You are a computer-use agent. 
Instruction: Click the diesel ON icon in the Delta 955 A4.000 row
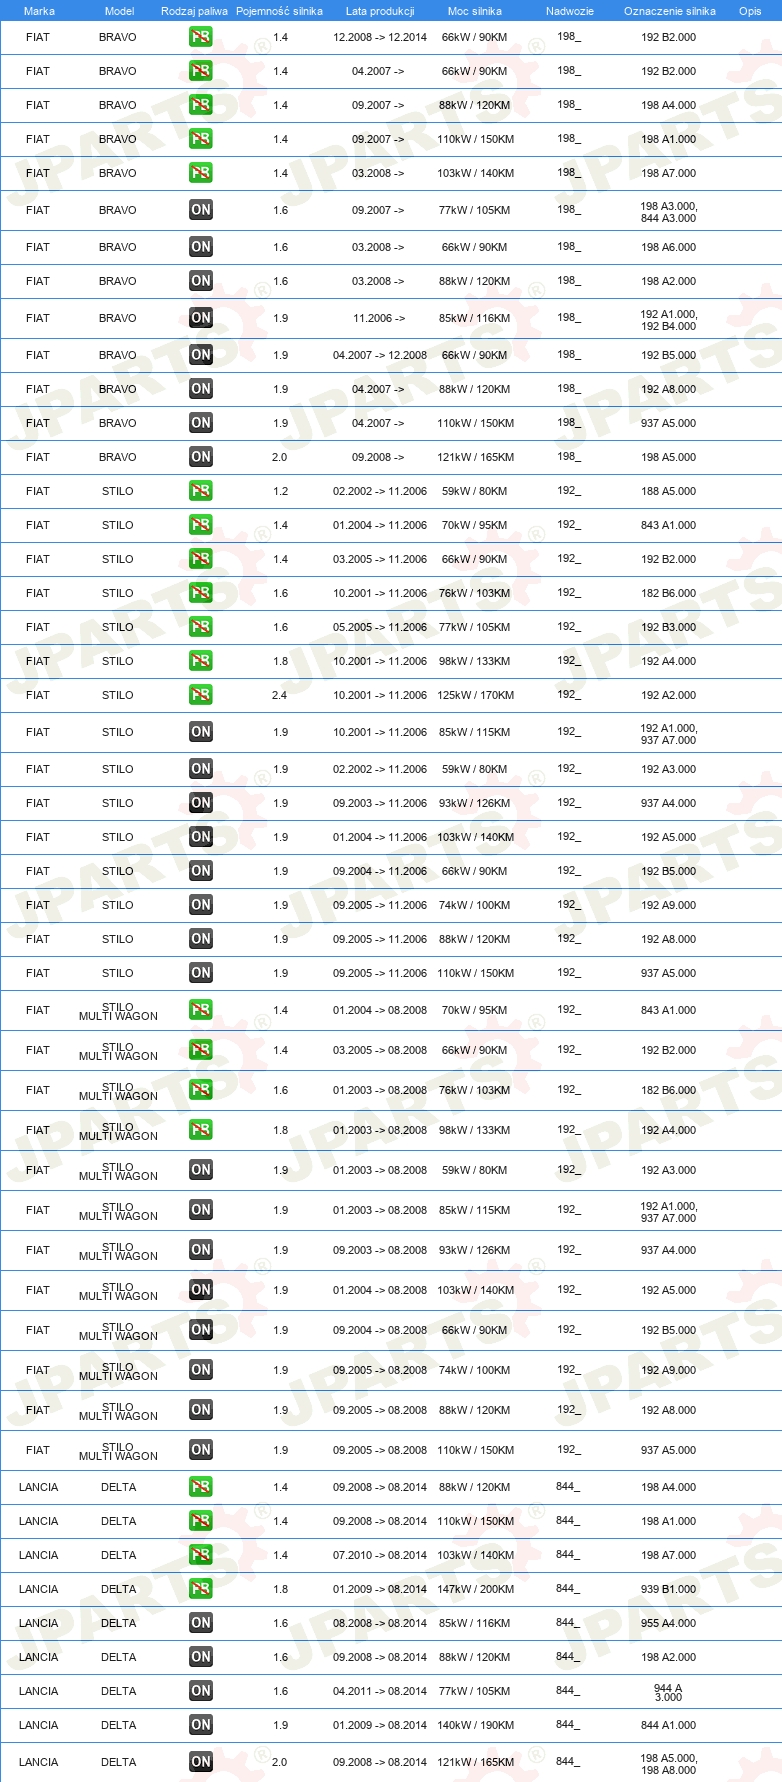pos(201,1623)
